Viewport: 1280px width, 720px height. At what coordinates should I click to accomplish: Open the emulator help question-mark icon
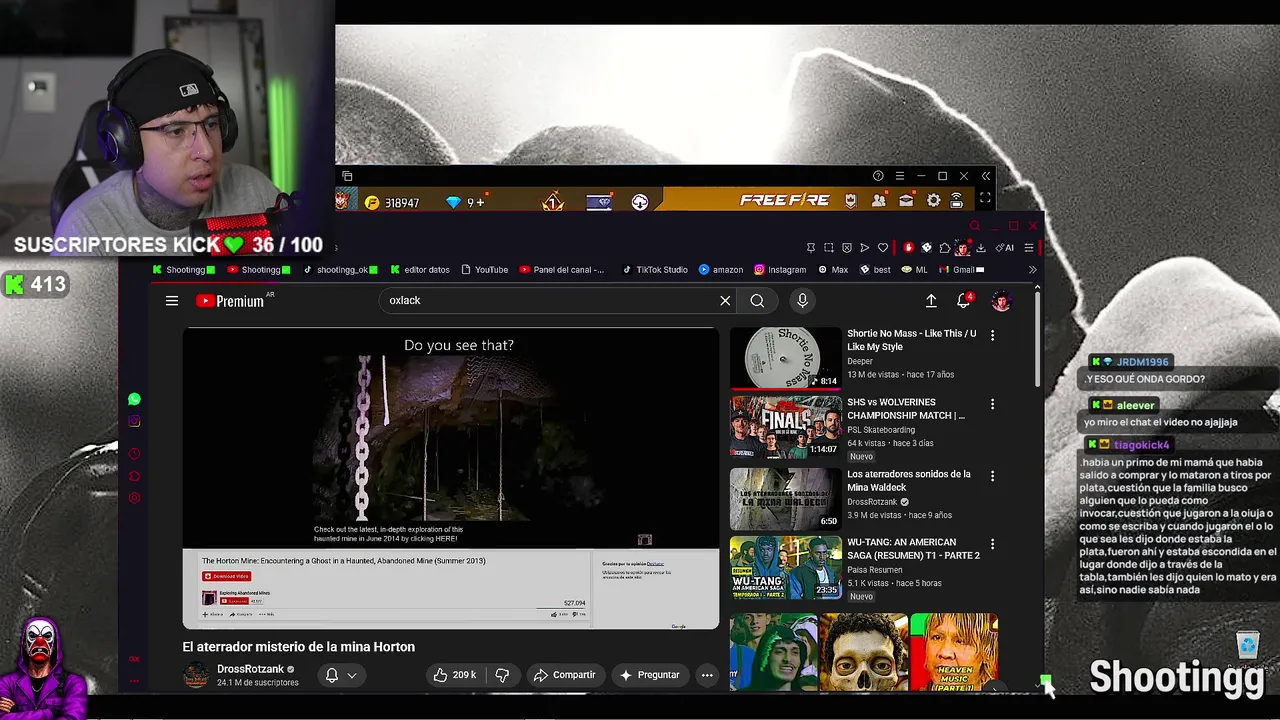click(878, 176)
